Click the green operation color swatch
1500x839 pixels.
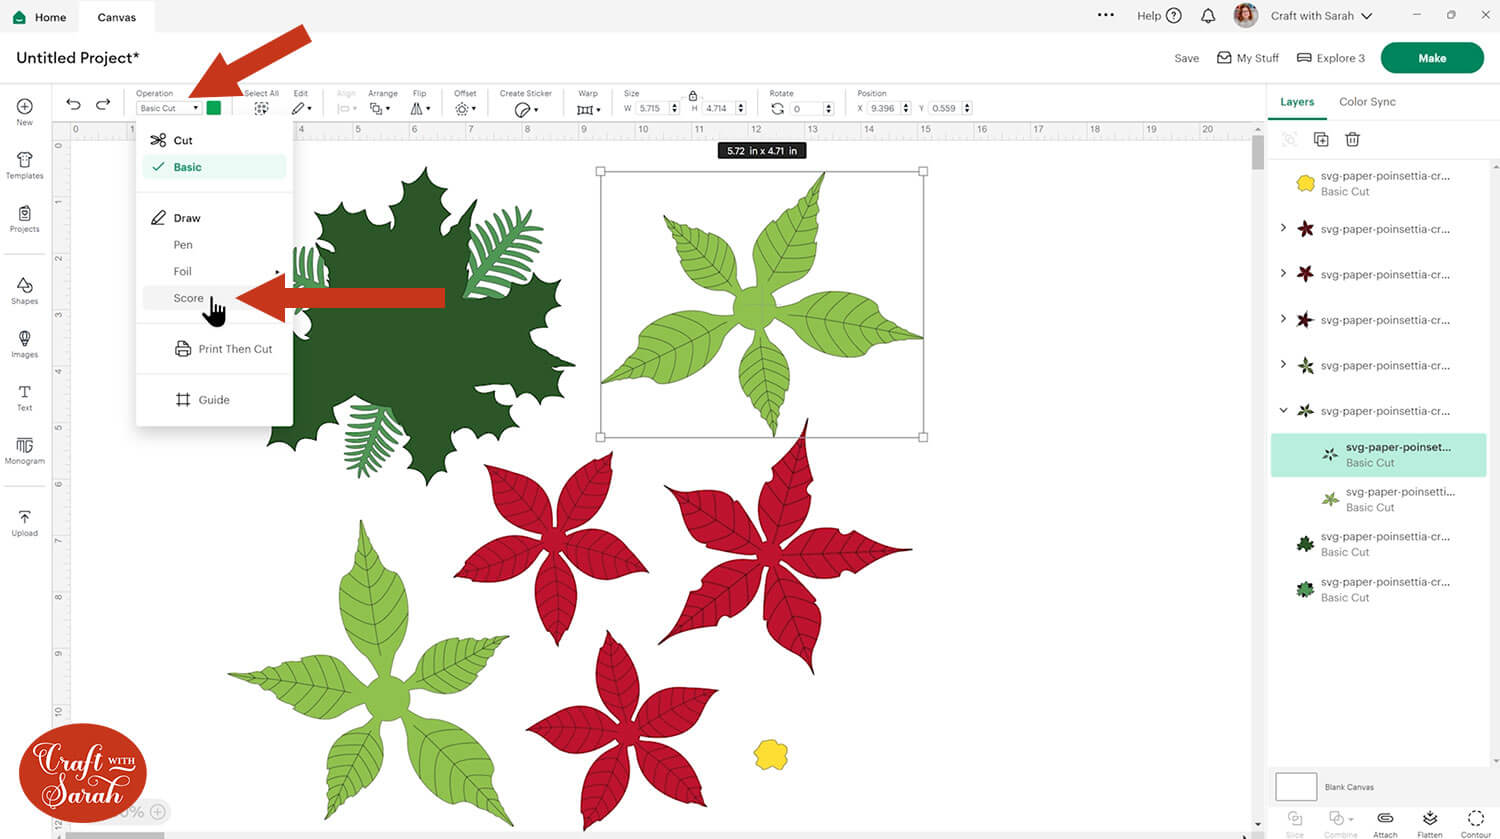214,108
